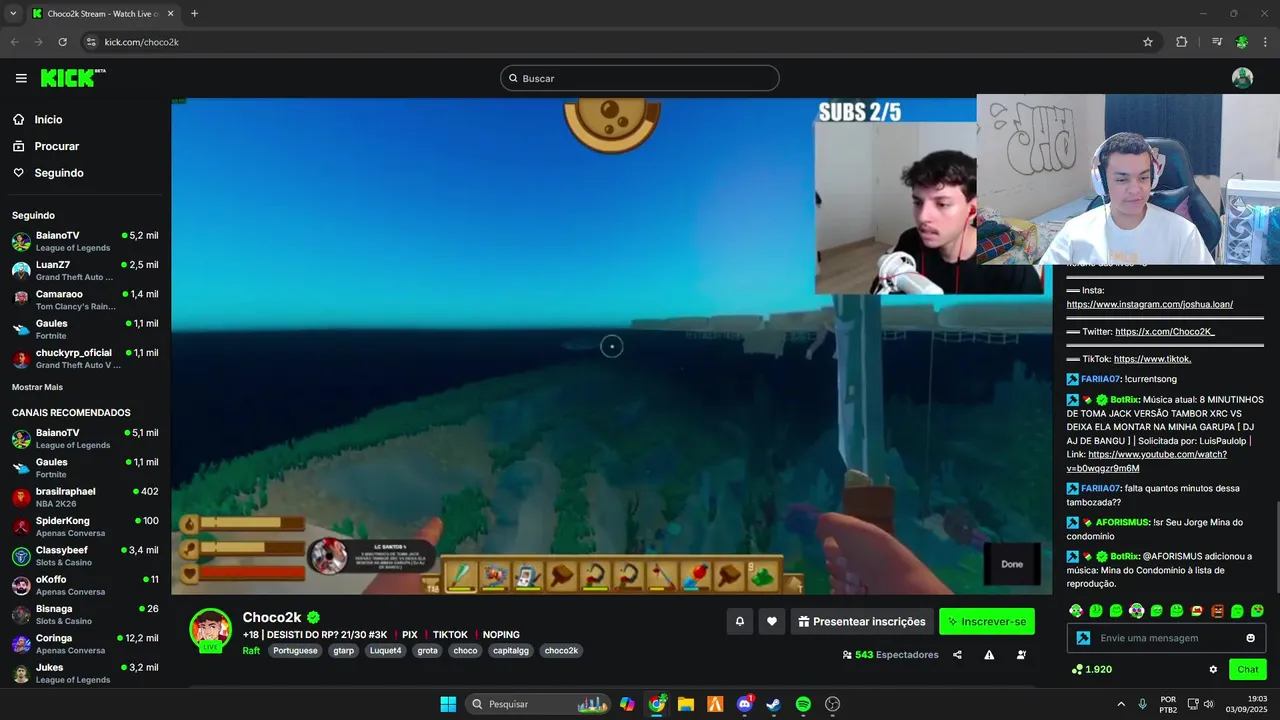Screen dimensions: 1280x720
Task: Select the gtarp tag
Action: [x=344, y=650]
